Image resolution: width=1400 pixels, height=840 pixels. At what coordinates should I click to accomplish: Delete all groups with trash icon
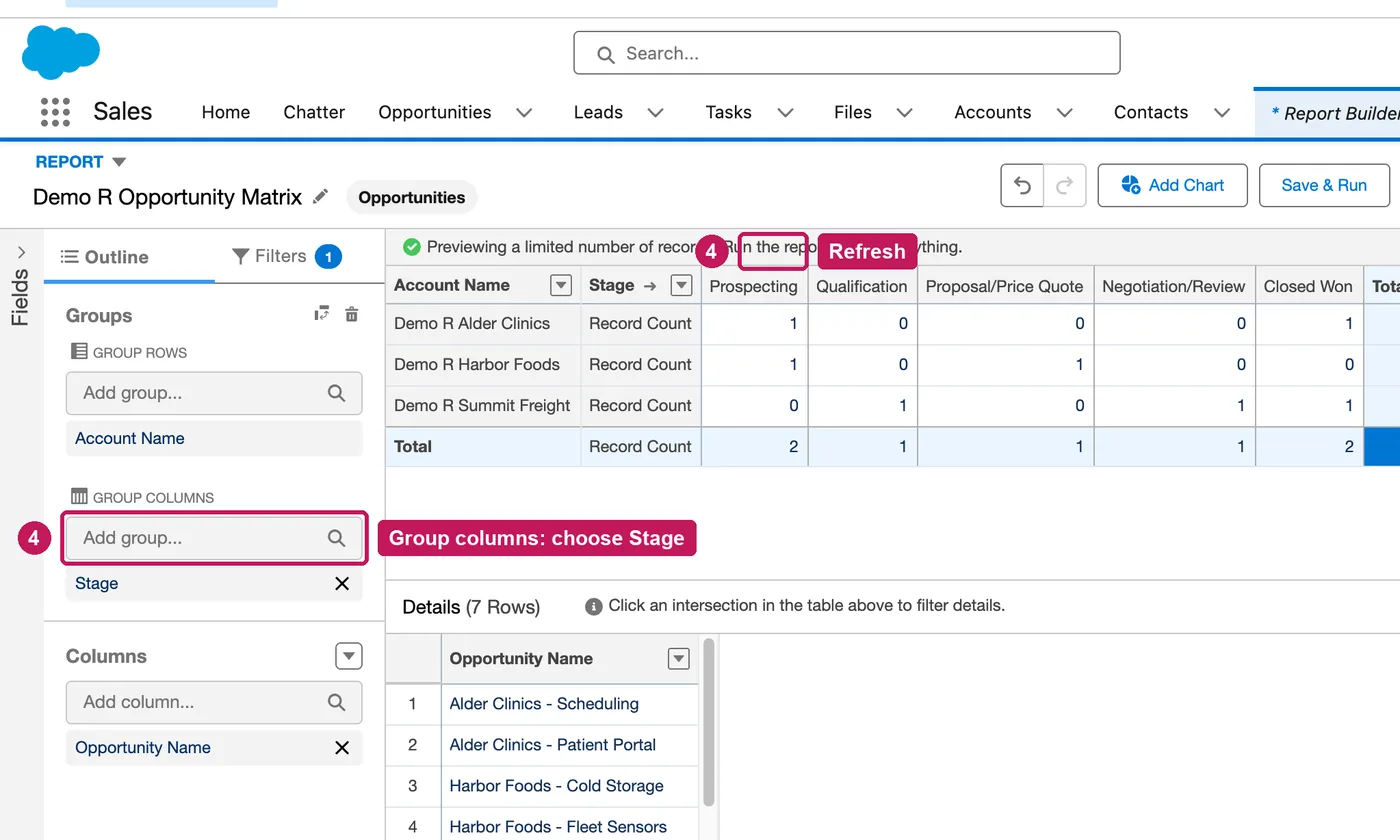pyautogui.click(x=351, y=314)
